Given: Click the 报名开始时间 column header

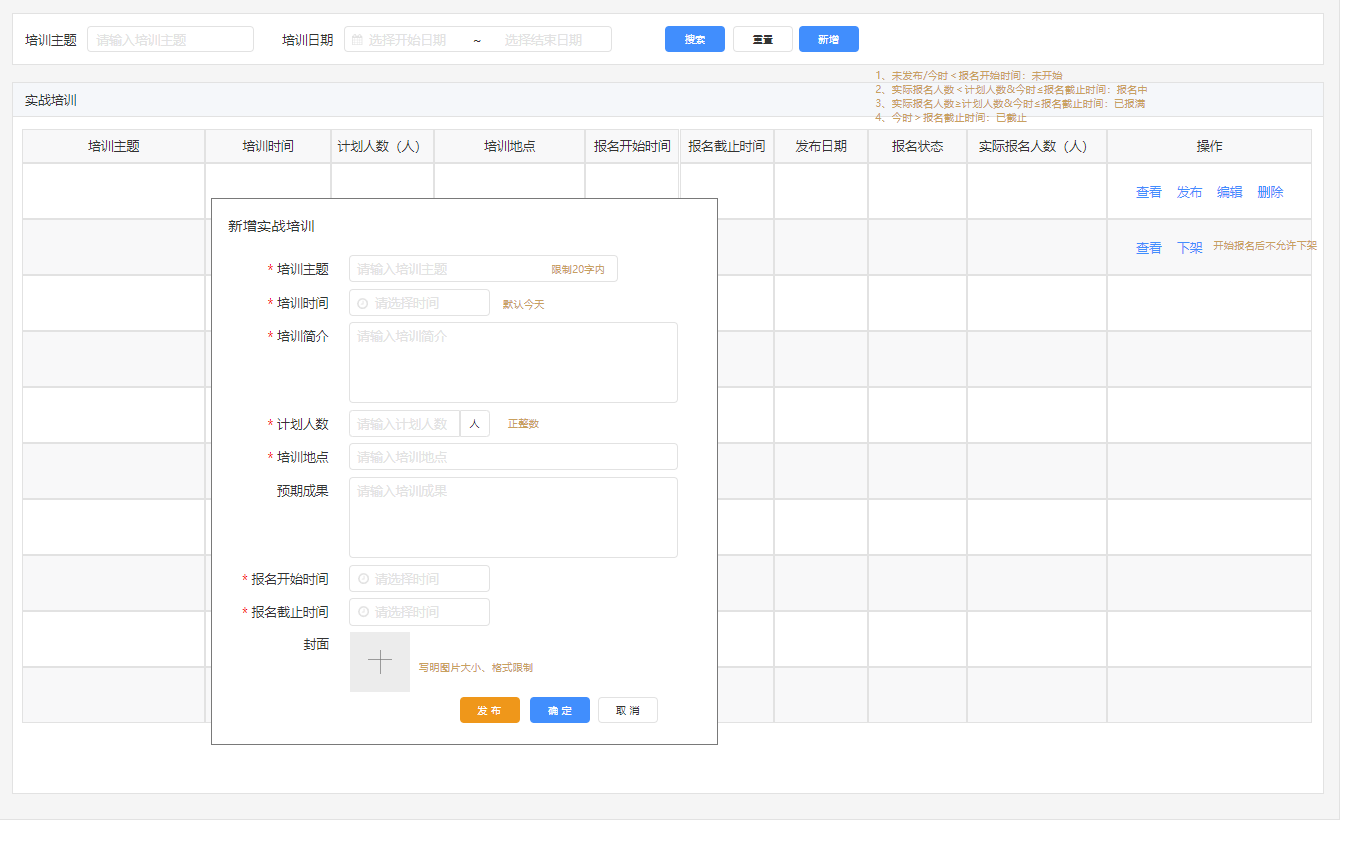Looking at the screenshot, I should click(632, 146).
